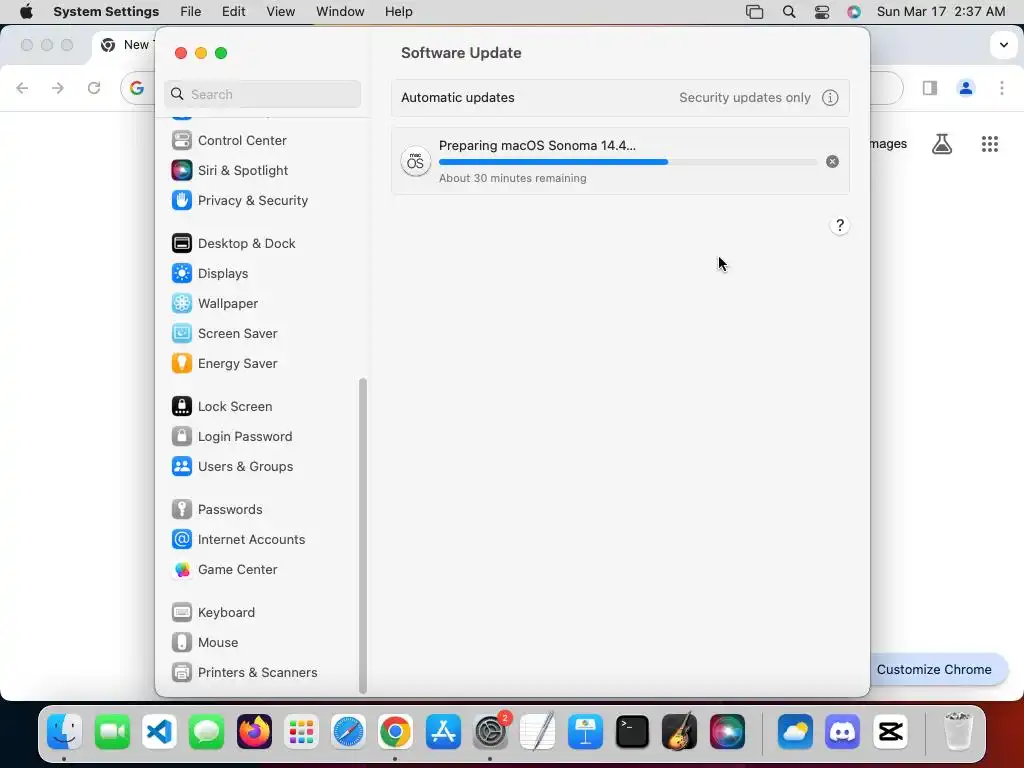The image size is (1024, 768).
Task: Open the Help menu
Action: (x=398, y=12)
